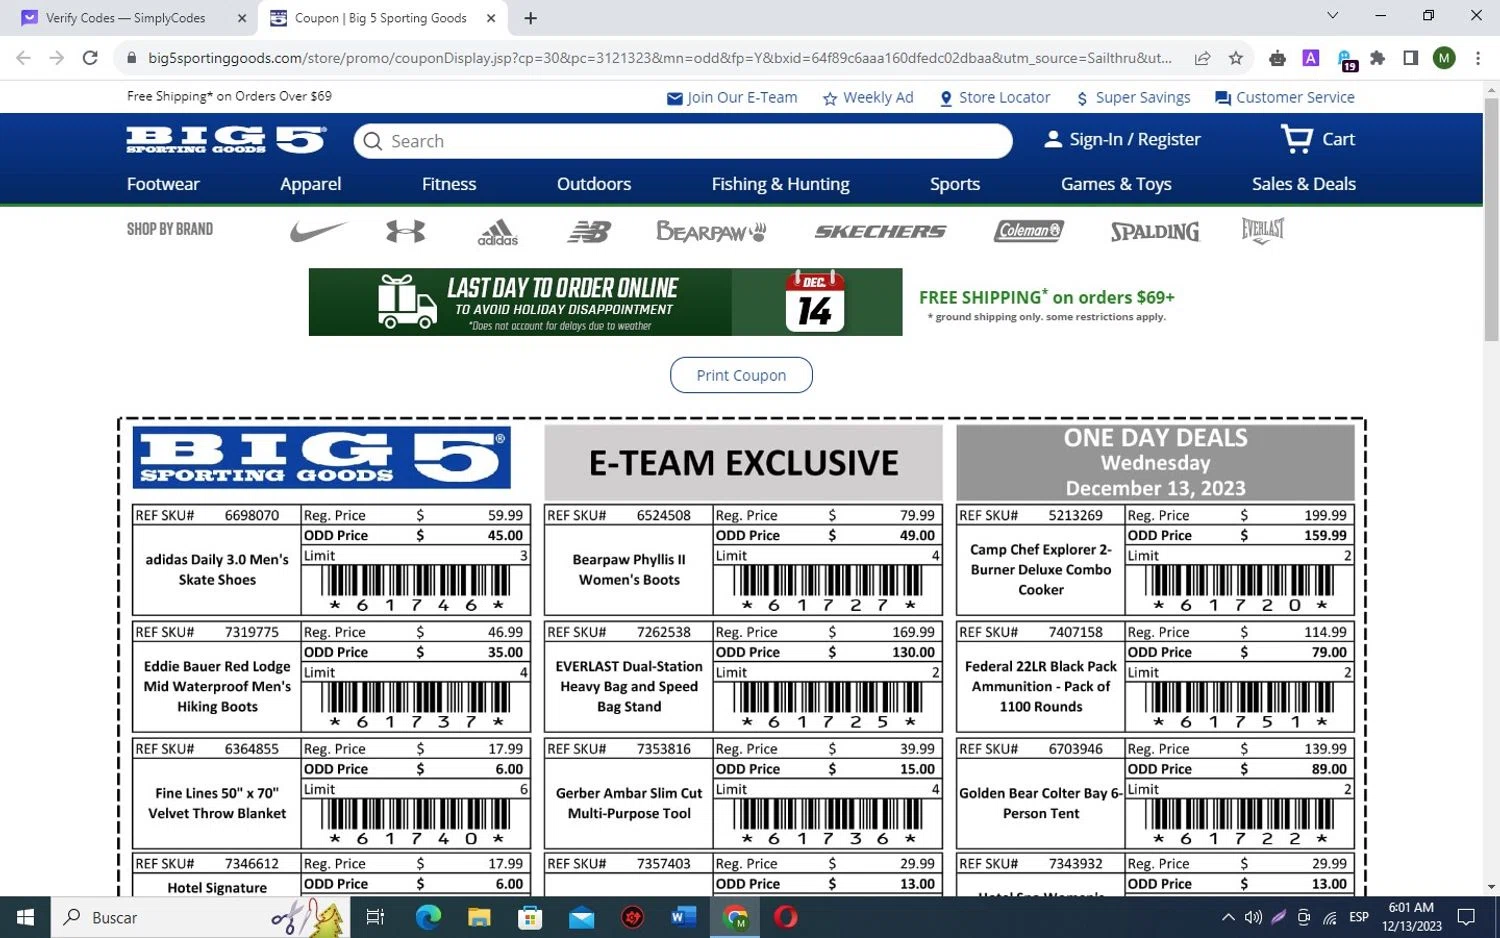
Task: Open the Apparel menu
Action: 311,184
